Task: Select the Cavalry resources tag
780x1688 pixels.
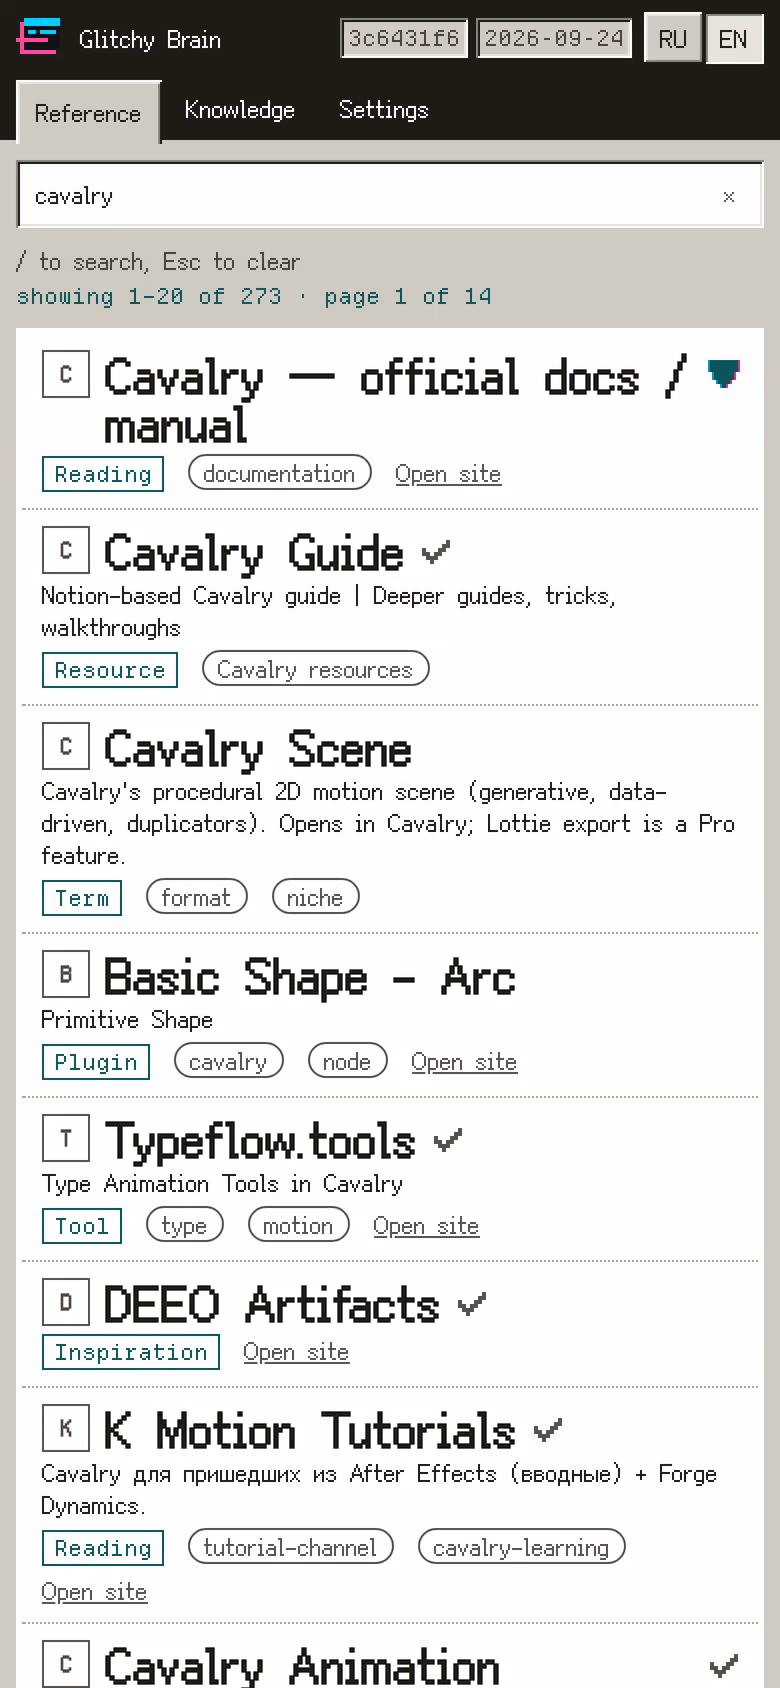Action: (316, 669)
